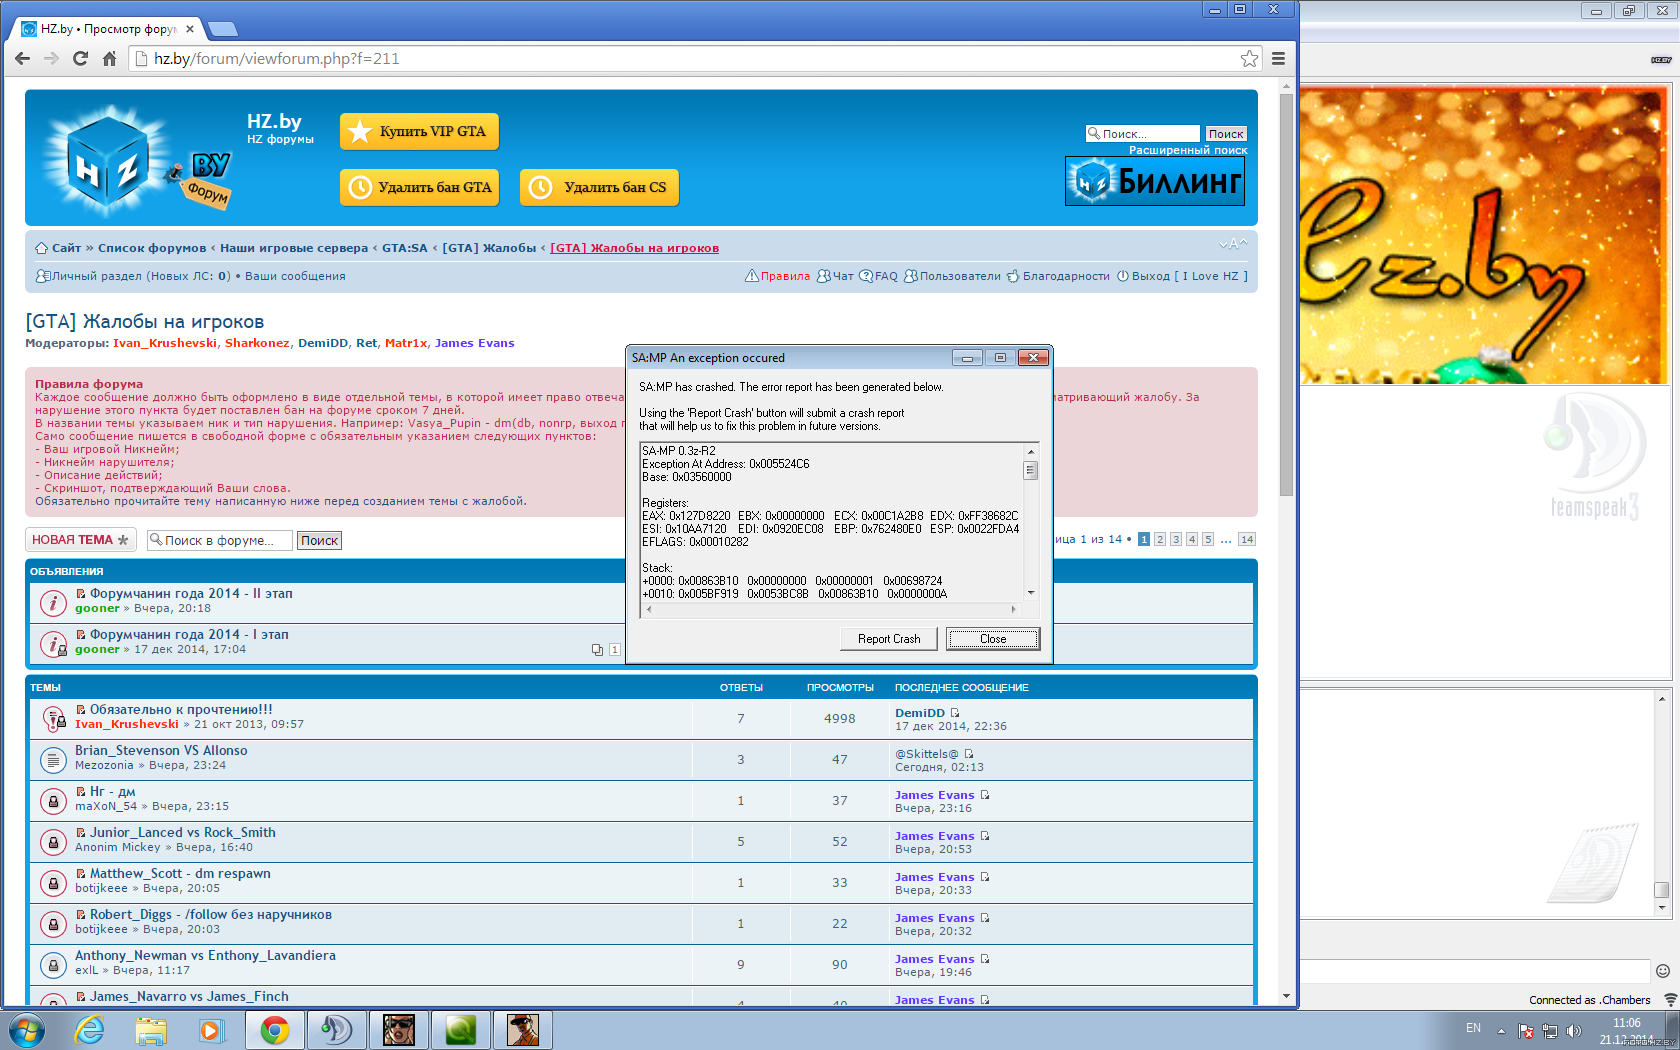Open the Chrome menu hamburger icon

(1278, 59)
